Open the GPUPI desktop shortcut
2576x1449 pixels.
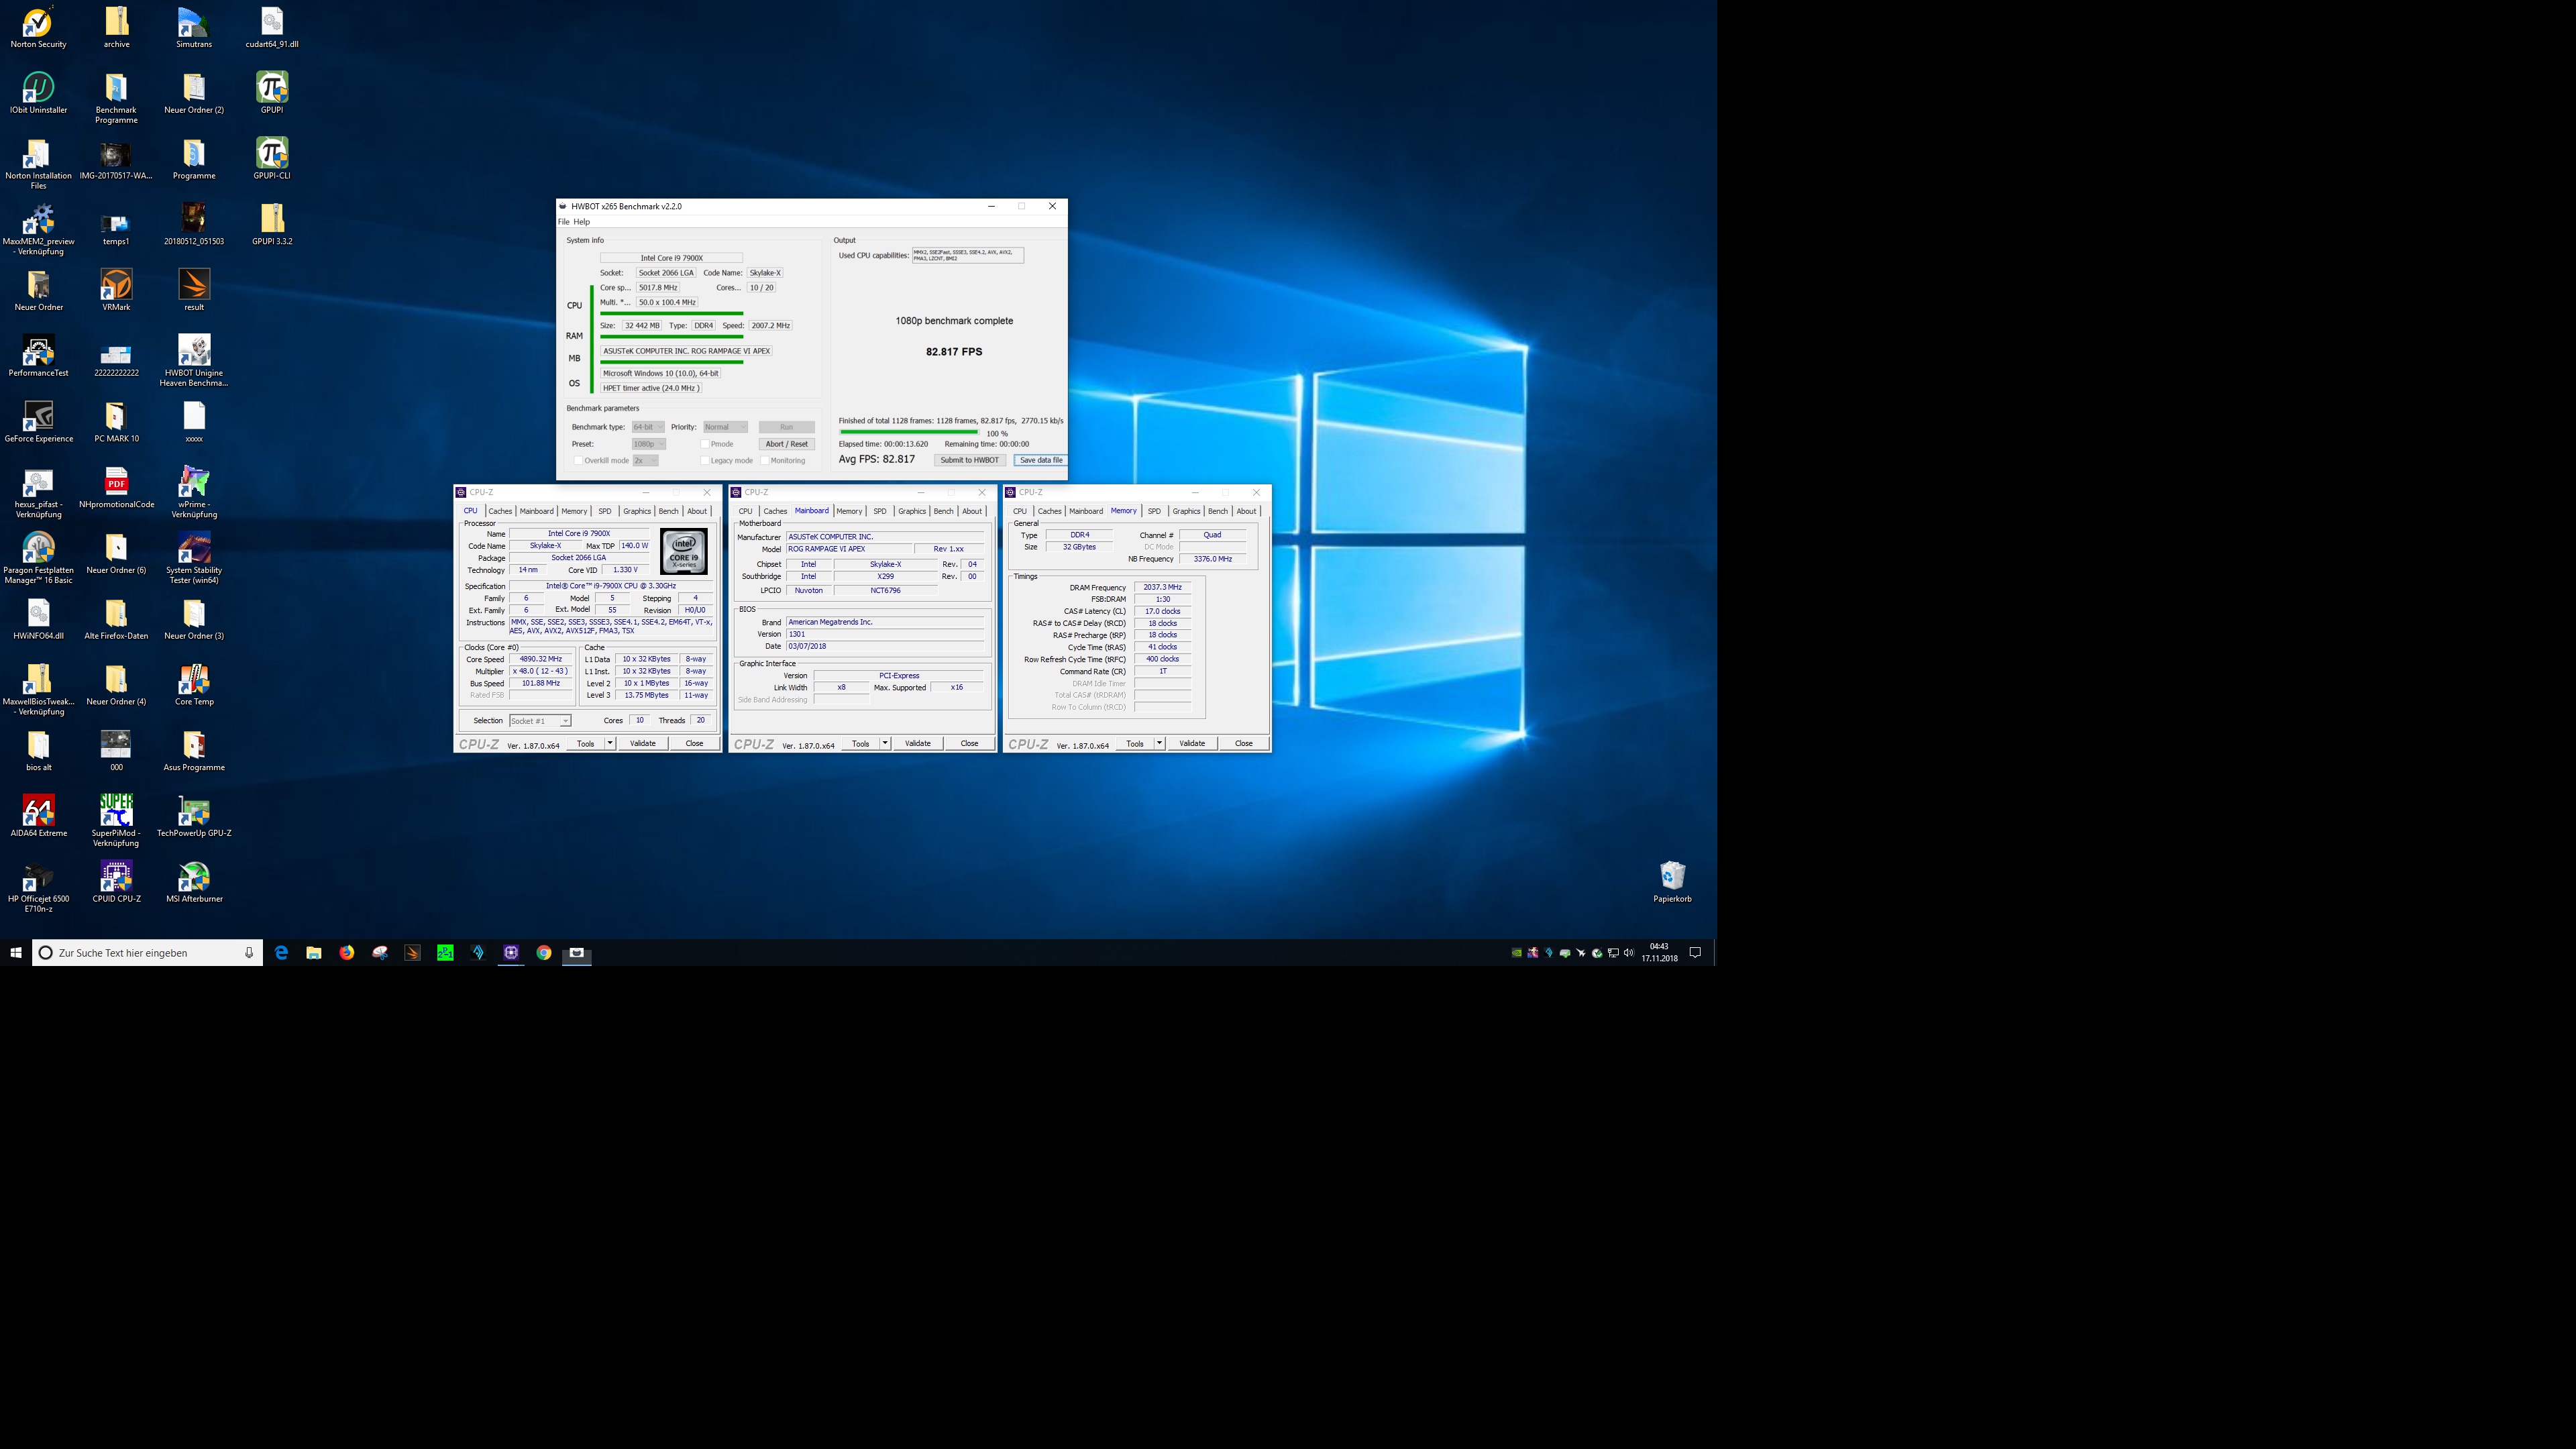(x=272, y=93)
